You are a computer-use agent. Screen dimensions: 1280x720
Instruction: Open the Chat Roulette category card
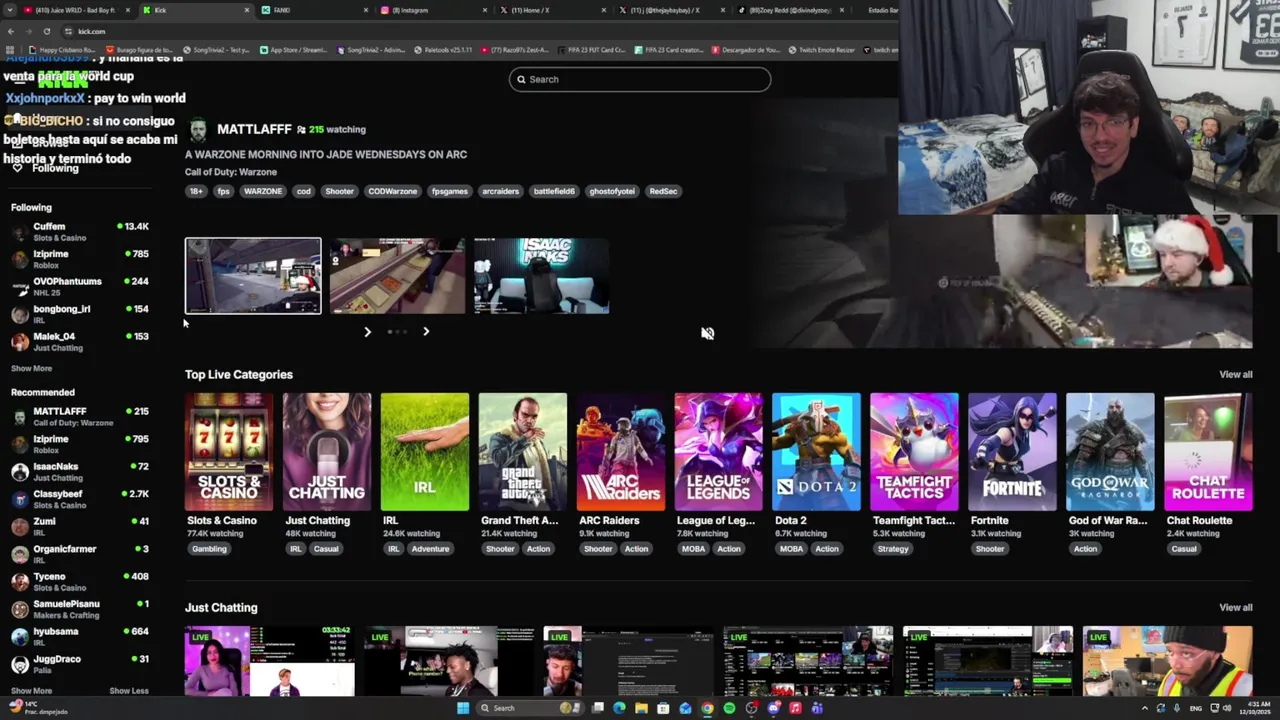1208,452
